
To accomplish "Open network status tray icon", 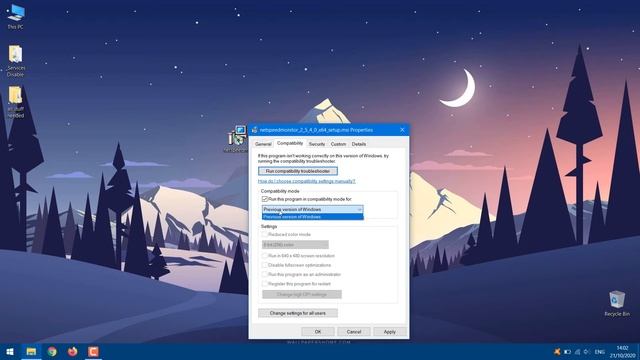I will (578, 351).
